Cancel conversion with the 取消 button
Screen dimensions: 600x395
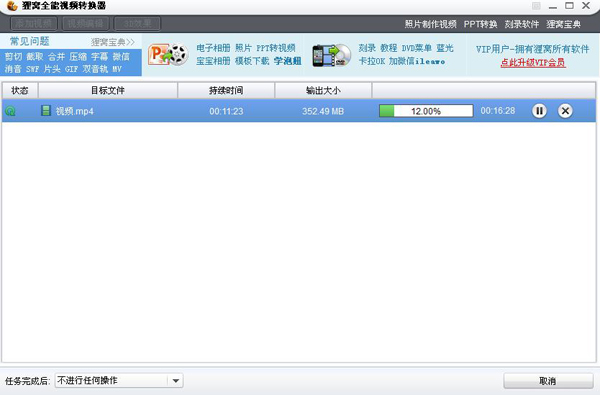548,381
